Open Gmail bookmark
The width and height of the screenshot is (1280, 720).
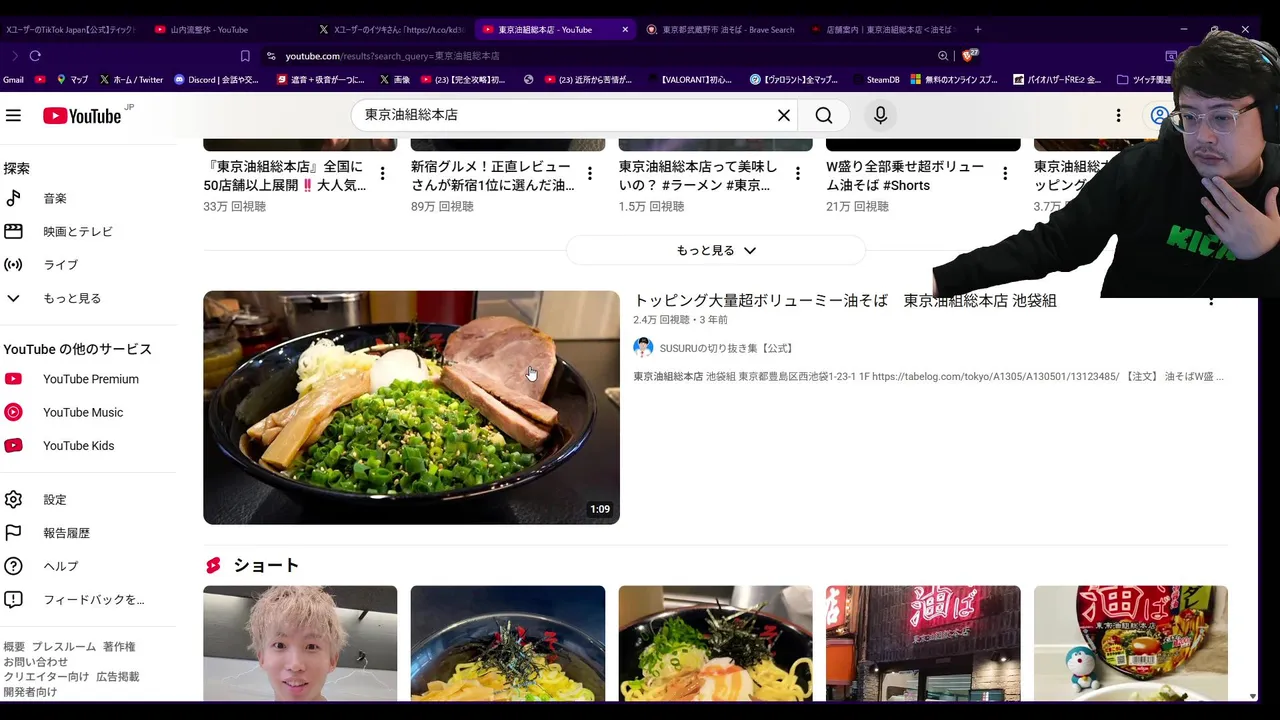tap(13, 79)
